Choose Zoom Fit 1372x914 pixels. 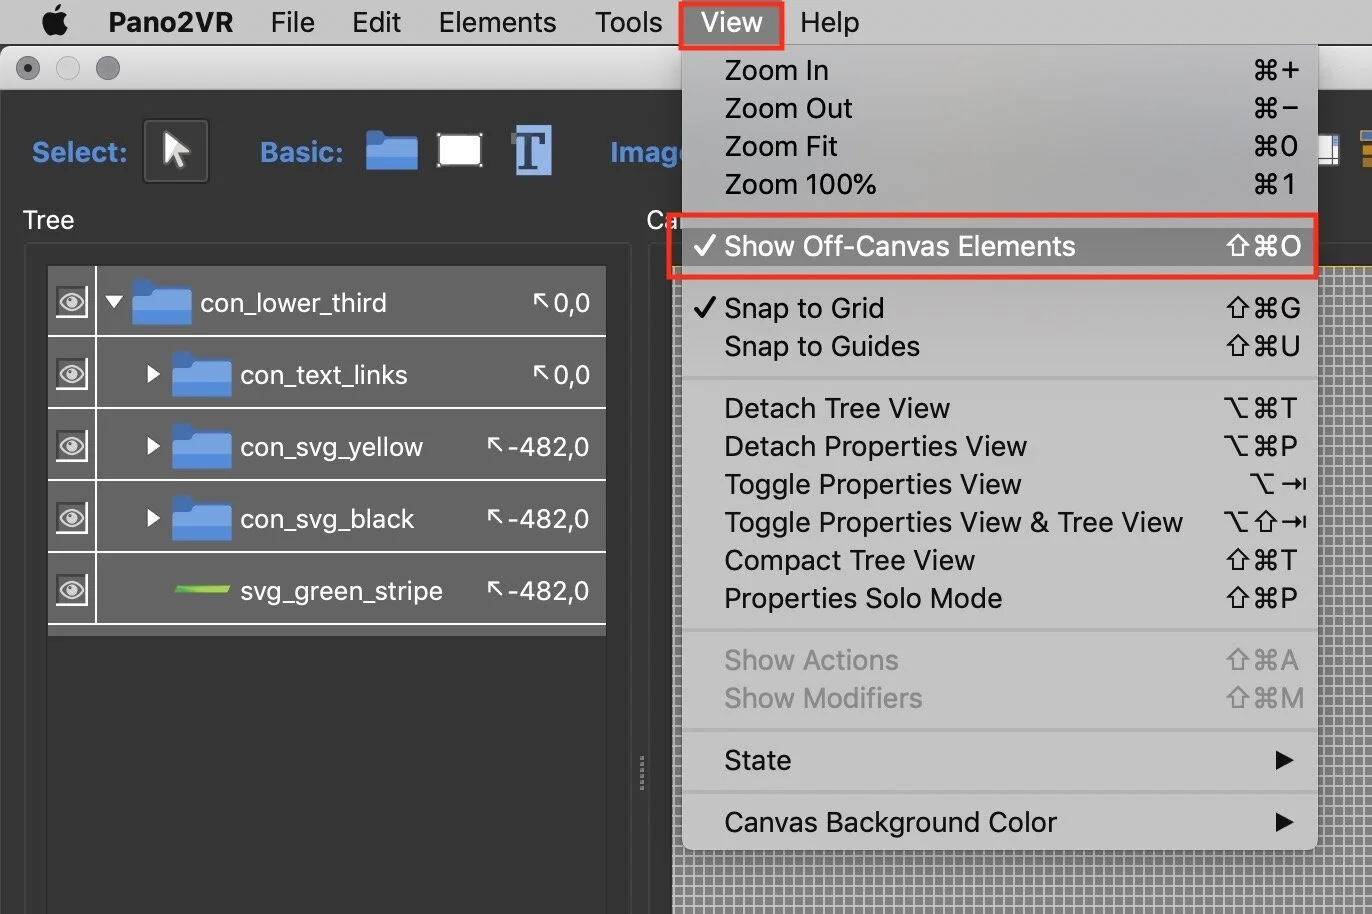tap(999, 146)
